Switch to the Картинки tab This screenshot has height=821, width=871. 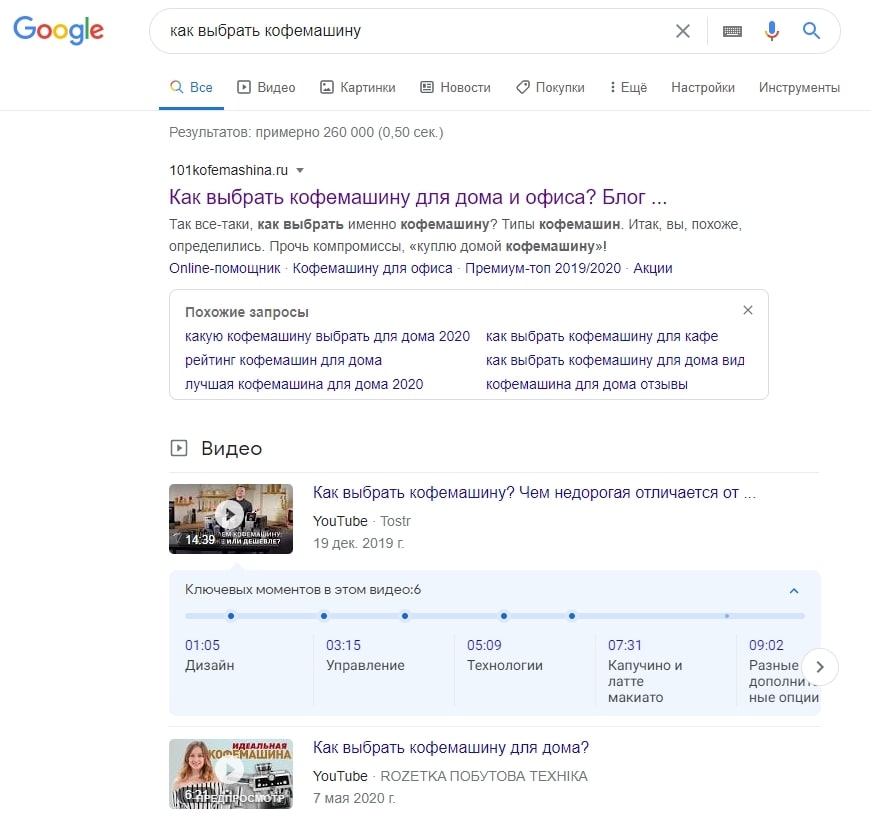tap(358, 87)
